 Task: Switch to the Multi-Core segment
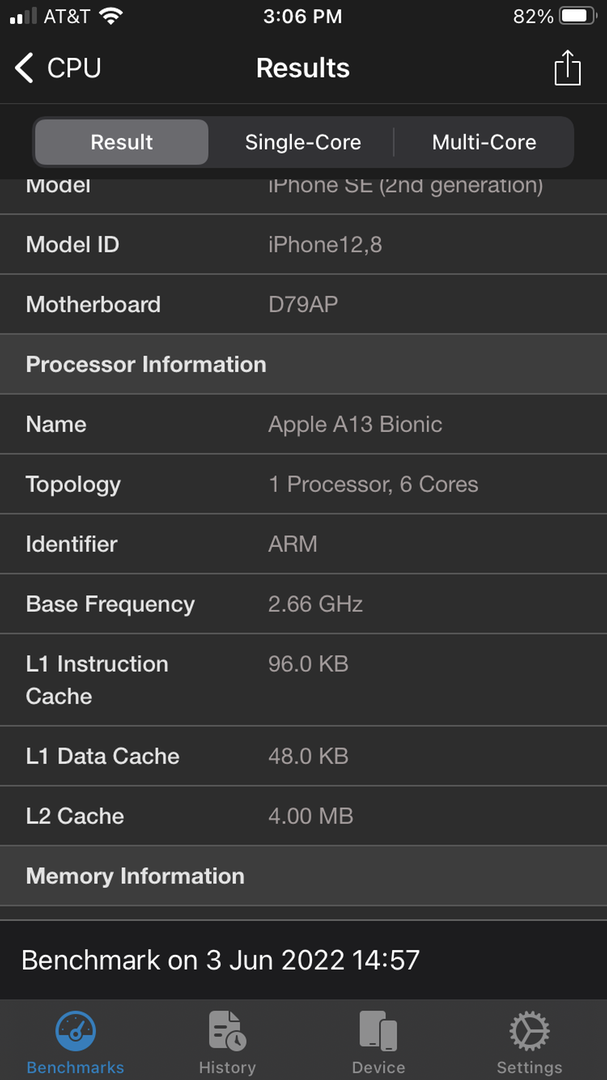484,142
